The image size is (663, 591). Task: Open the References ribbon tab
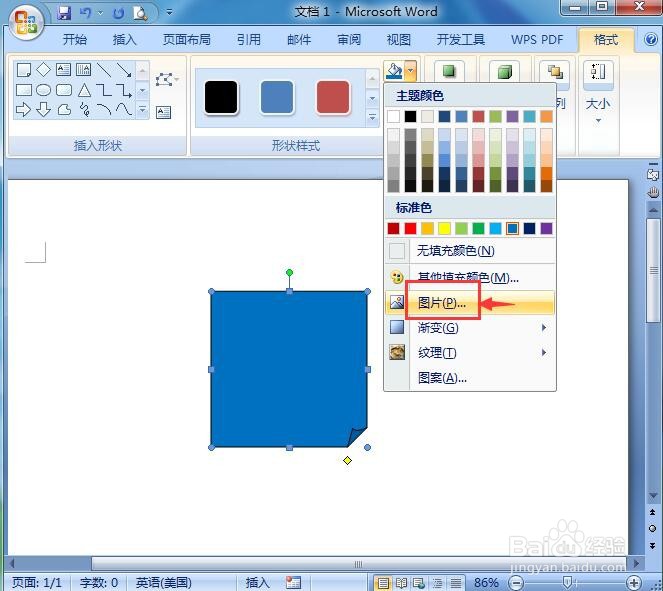(249, 40)
